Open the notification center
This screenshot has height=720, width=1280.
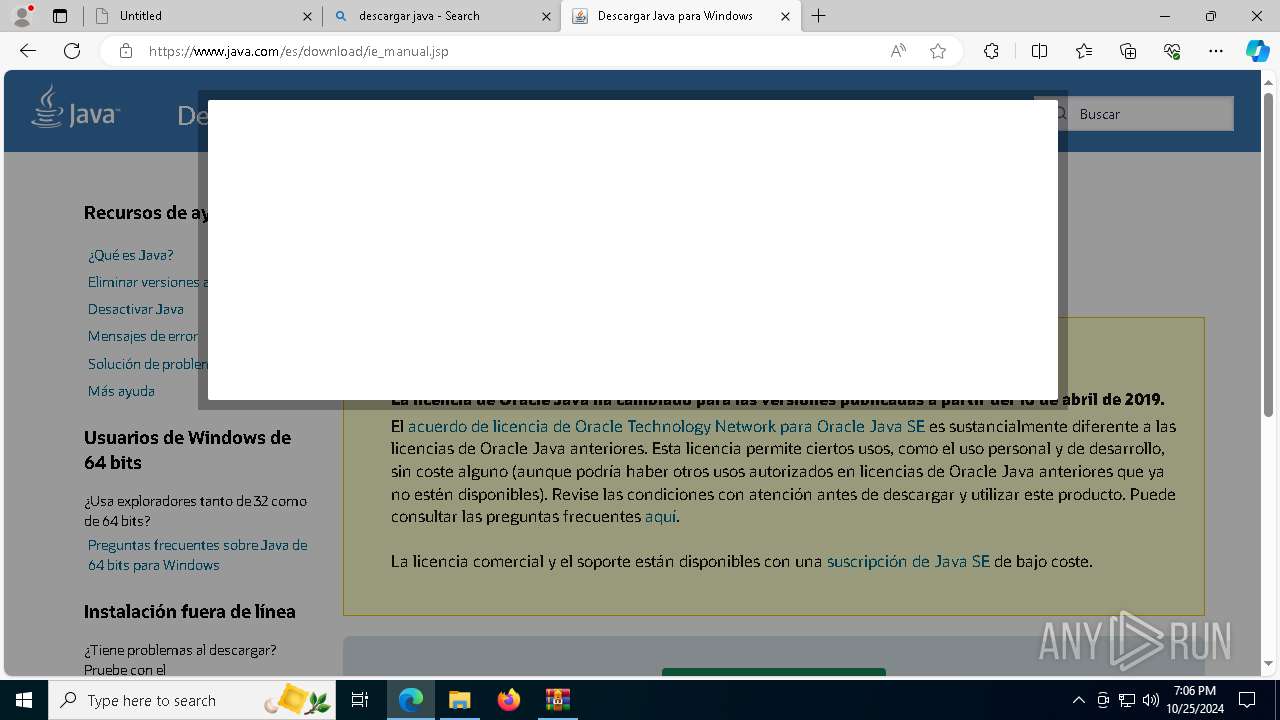(1247, 700)
